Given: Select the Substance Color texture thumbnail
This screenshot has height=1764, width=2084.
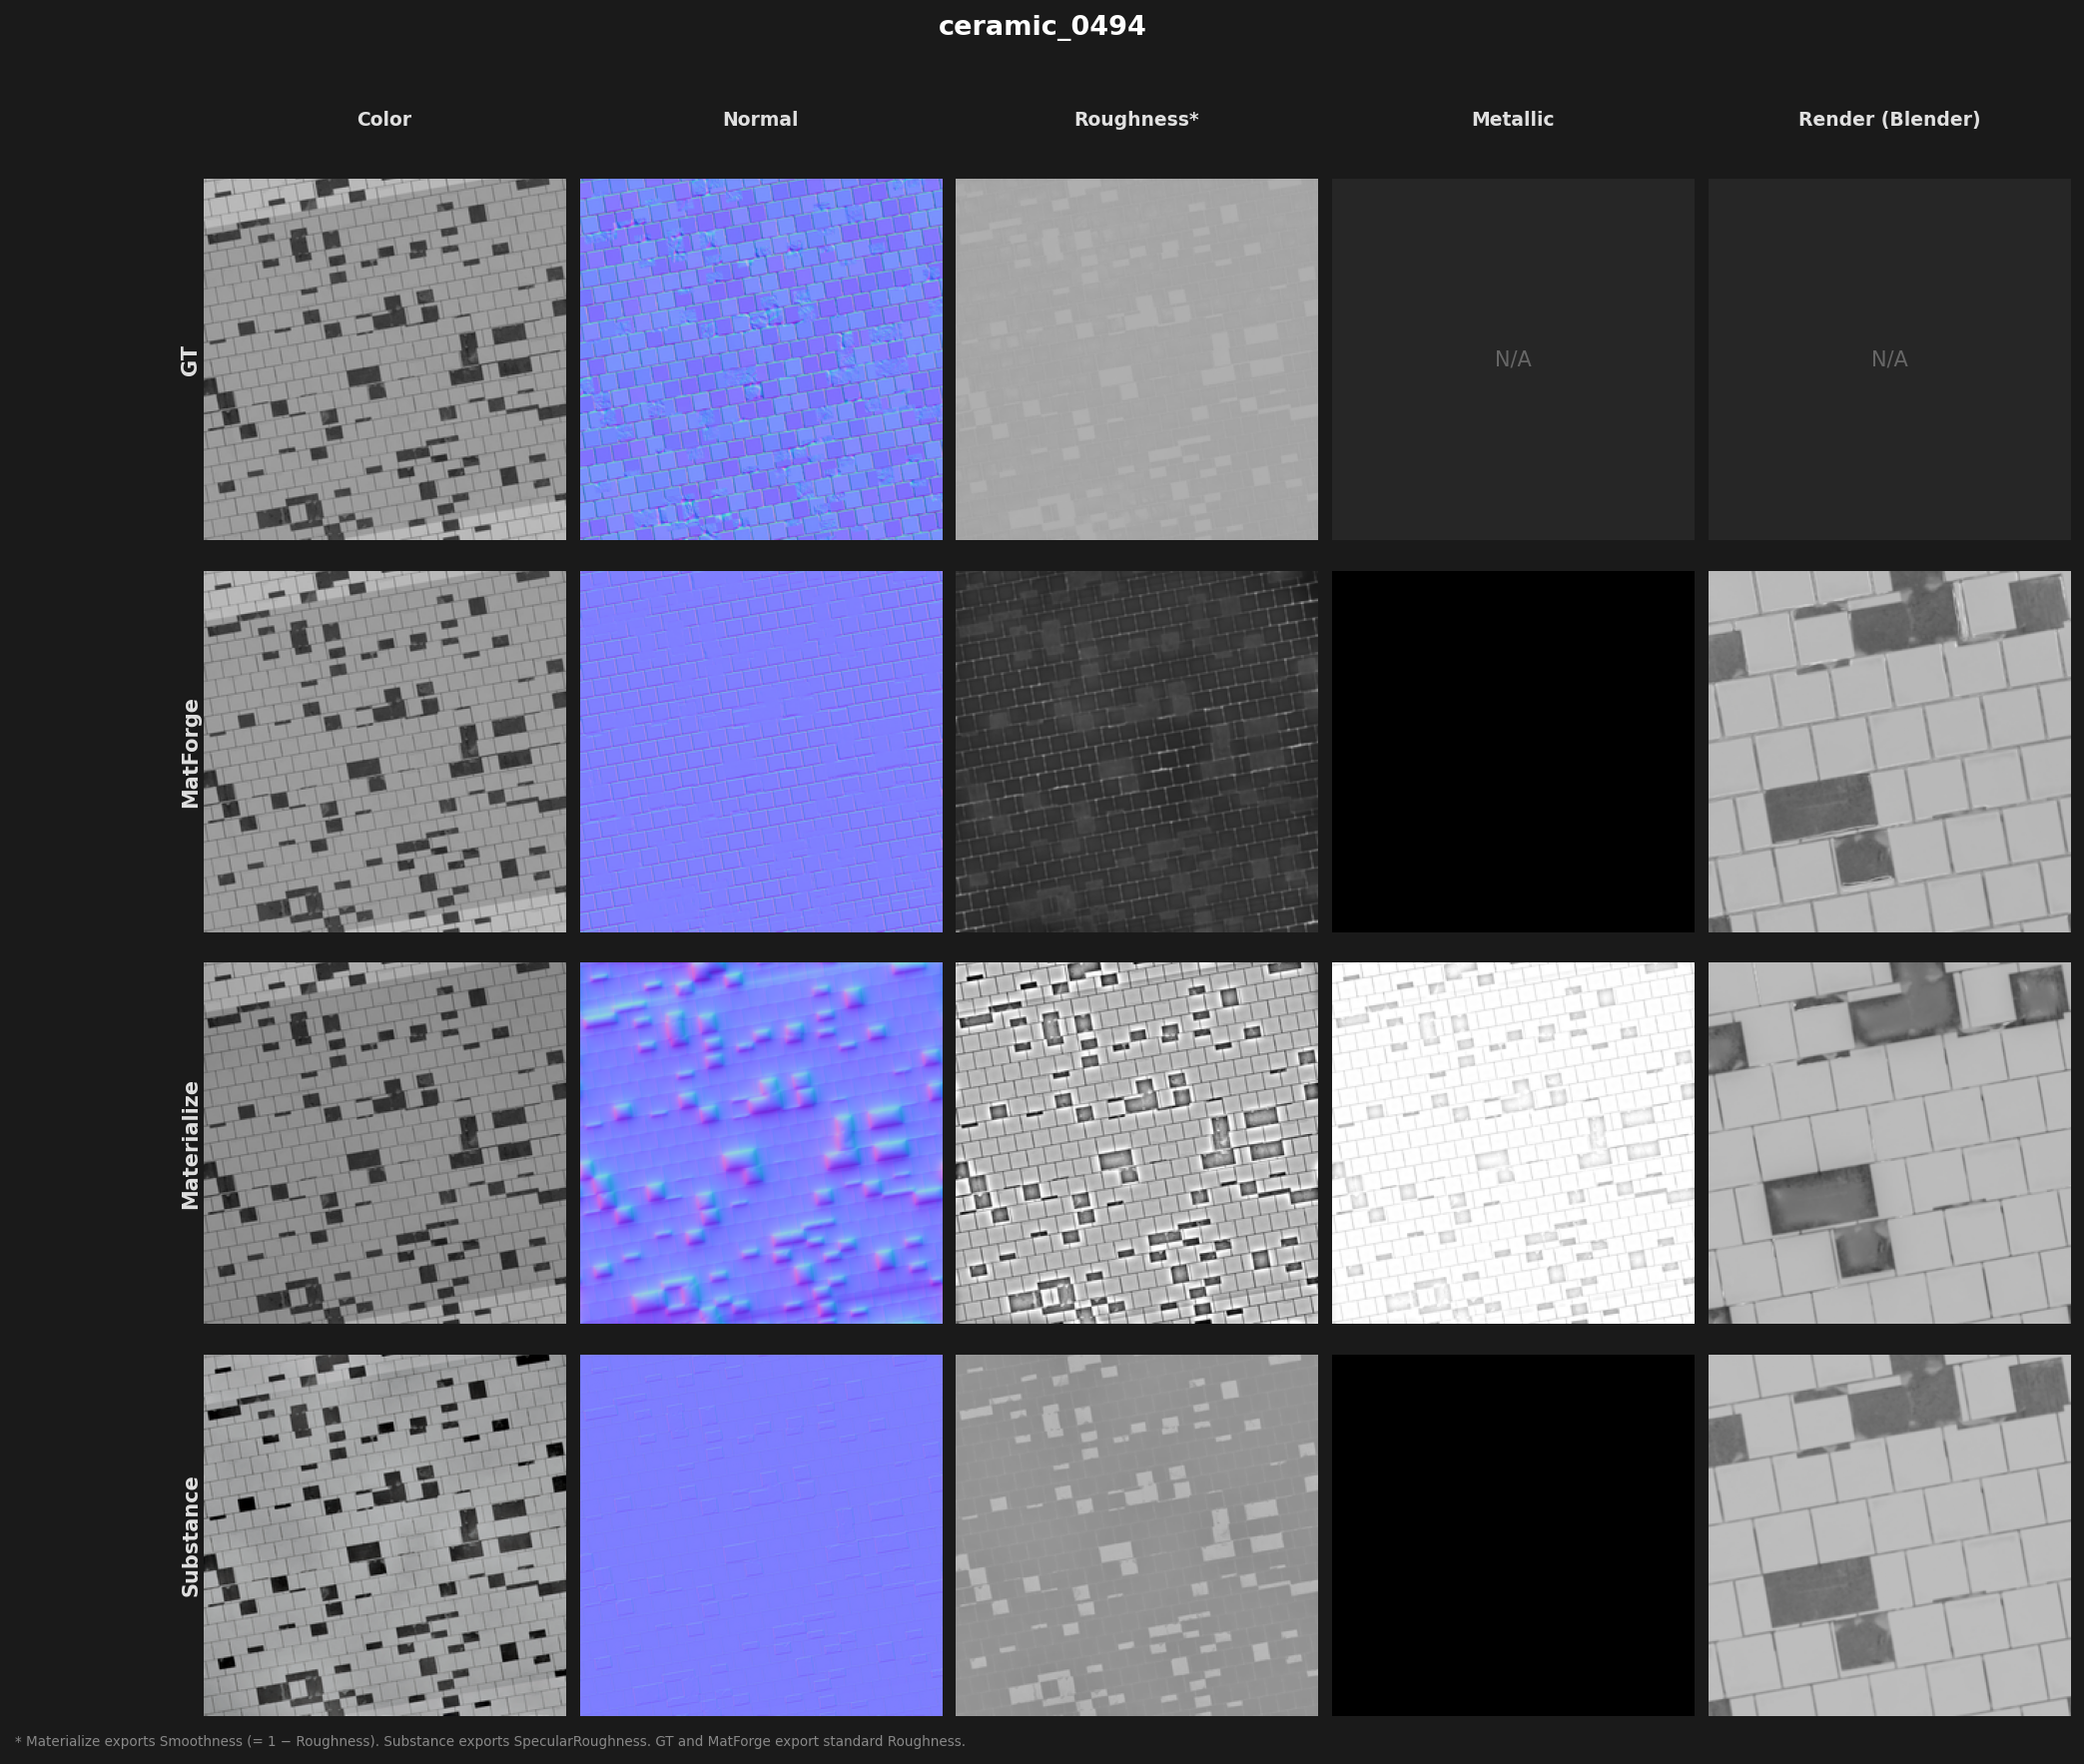Looking at the screenshot, I should coord(384,1535).
